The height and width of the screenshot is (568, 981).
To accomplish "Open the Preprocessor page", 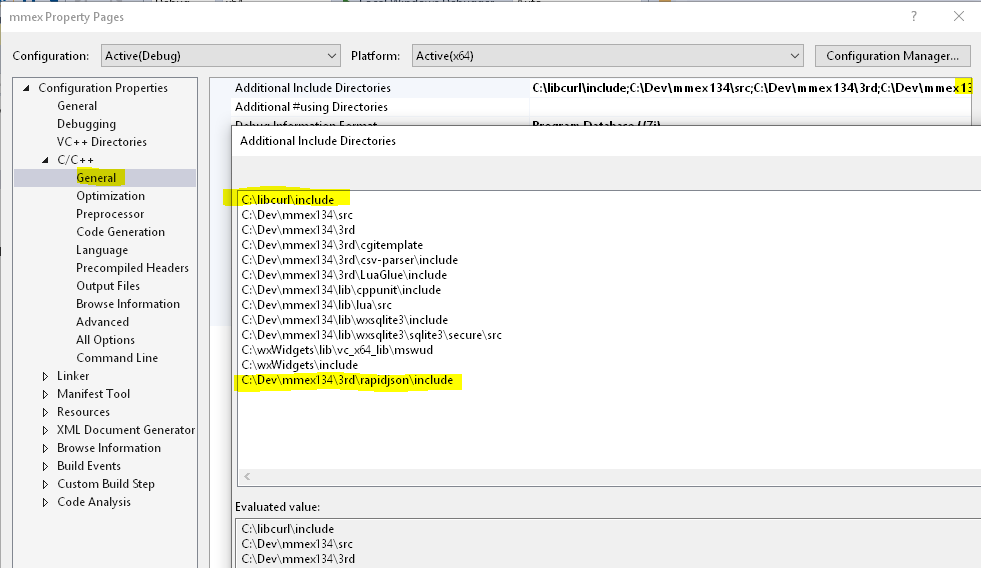I will coord(110,214).
